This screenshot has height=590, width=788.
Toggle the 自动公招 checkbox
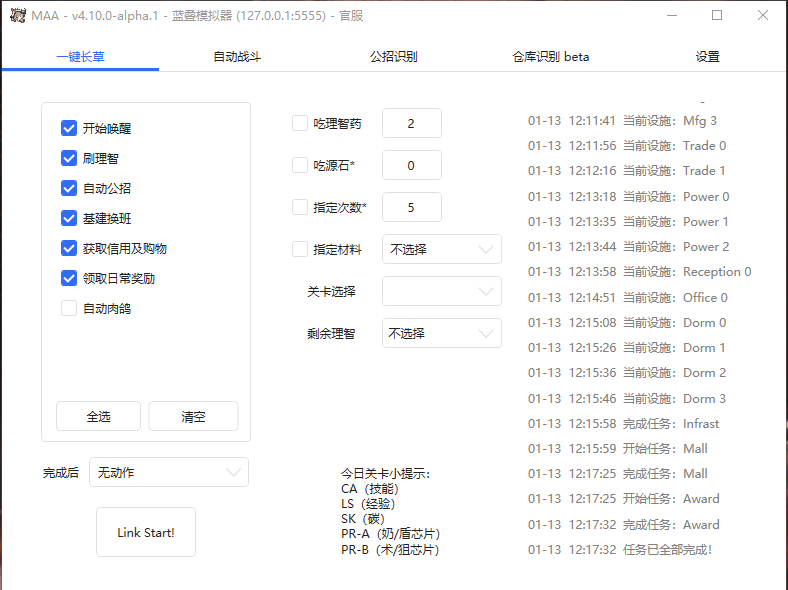tap(69, 188)
